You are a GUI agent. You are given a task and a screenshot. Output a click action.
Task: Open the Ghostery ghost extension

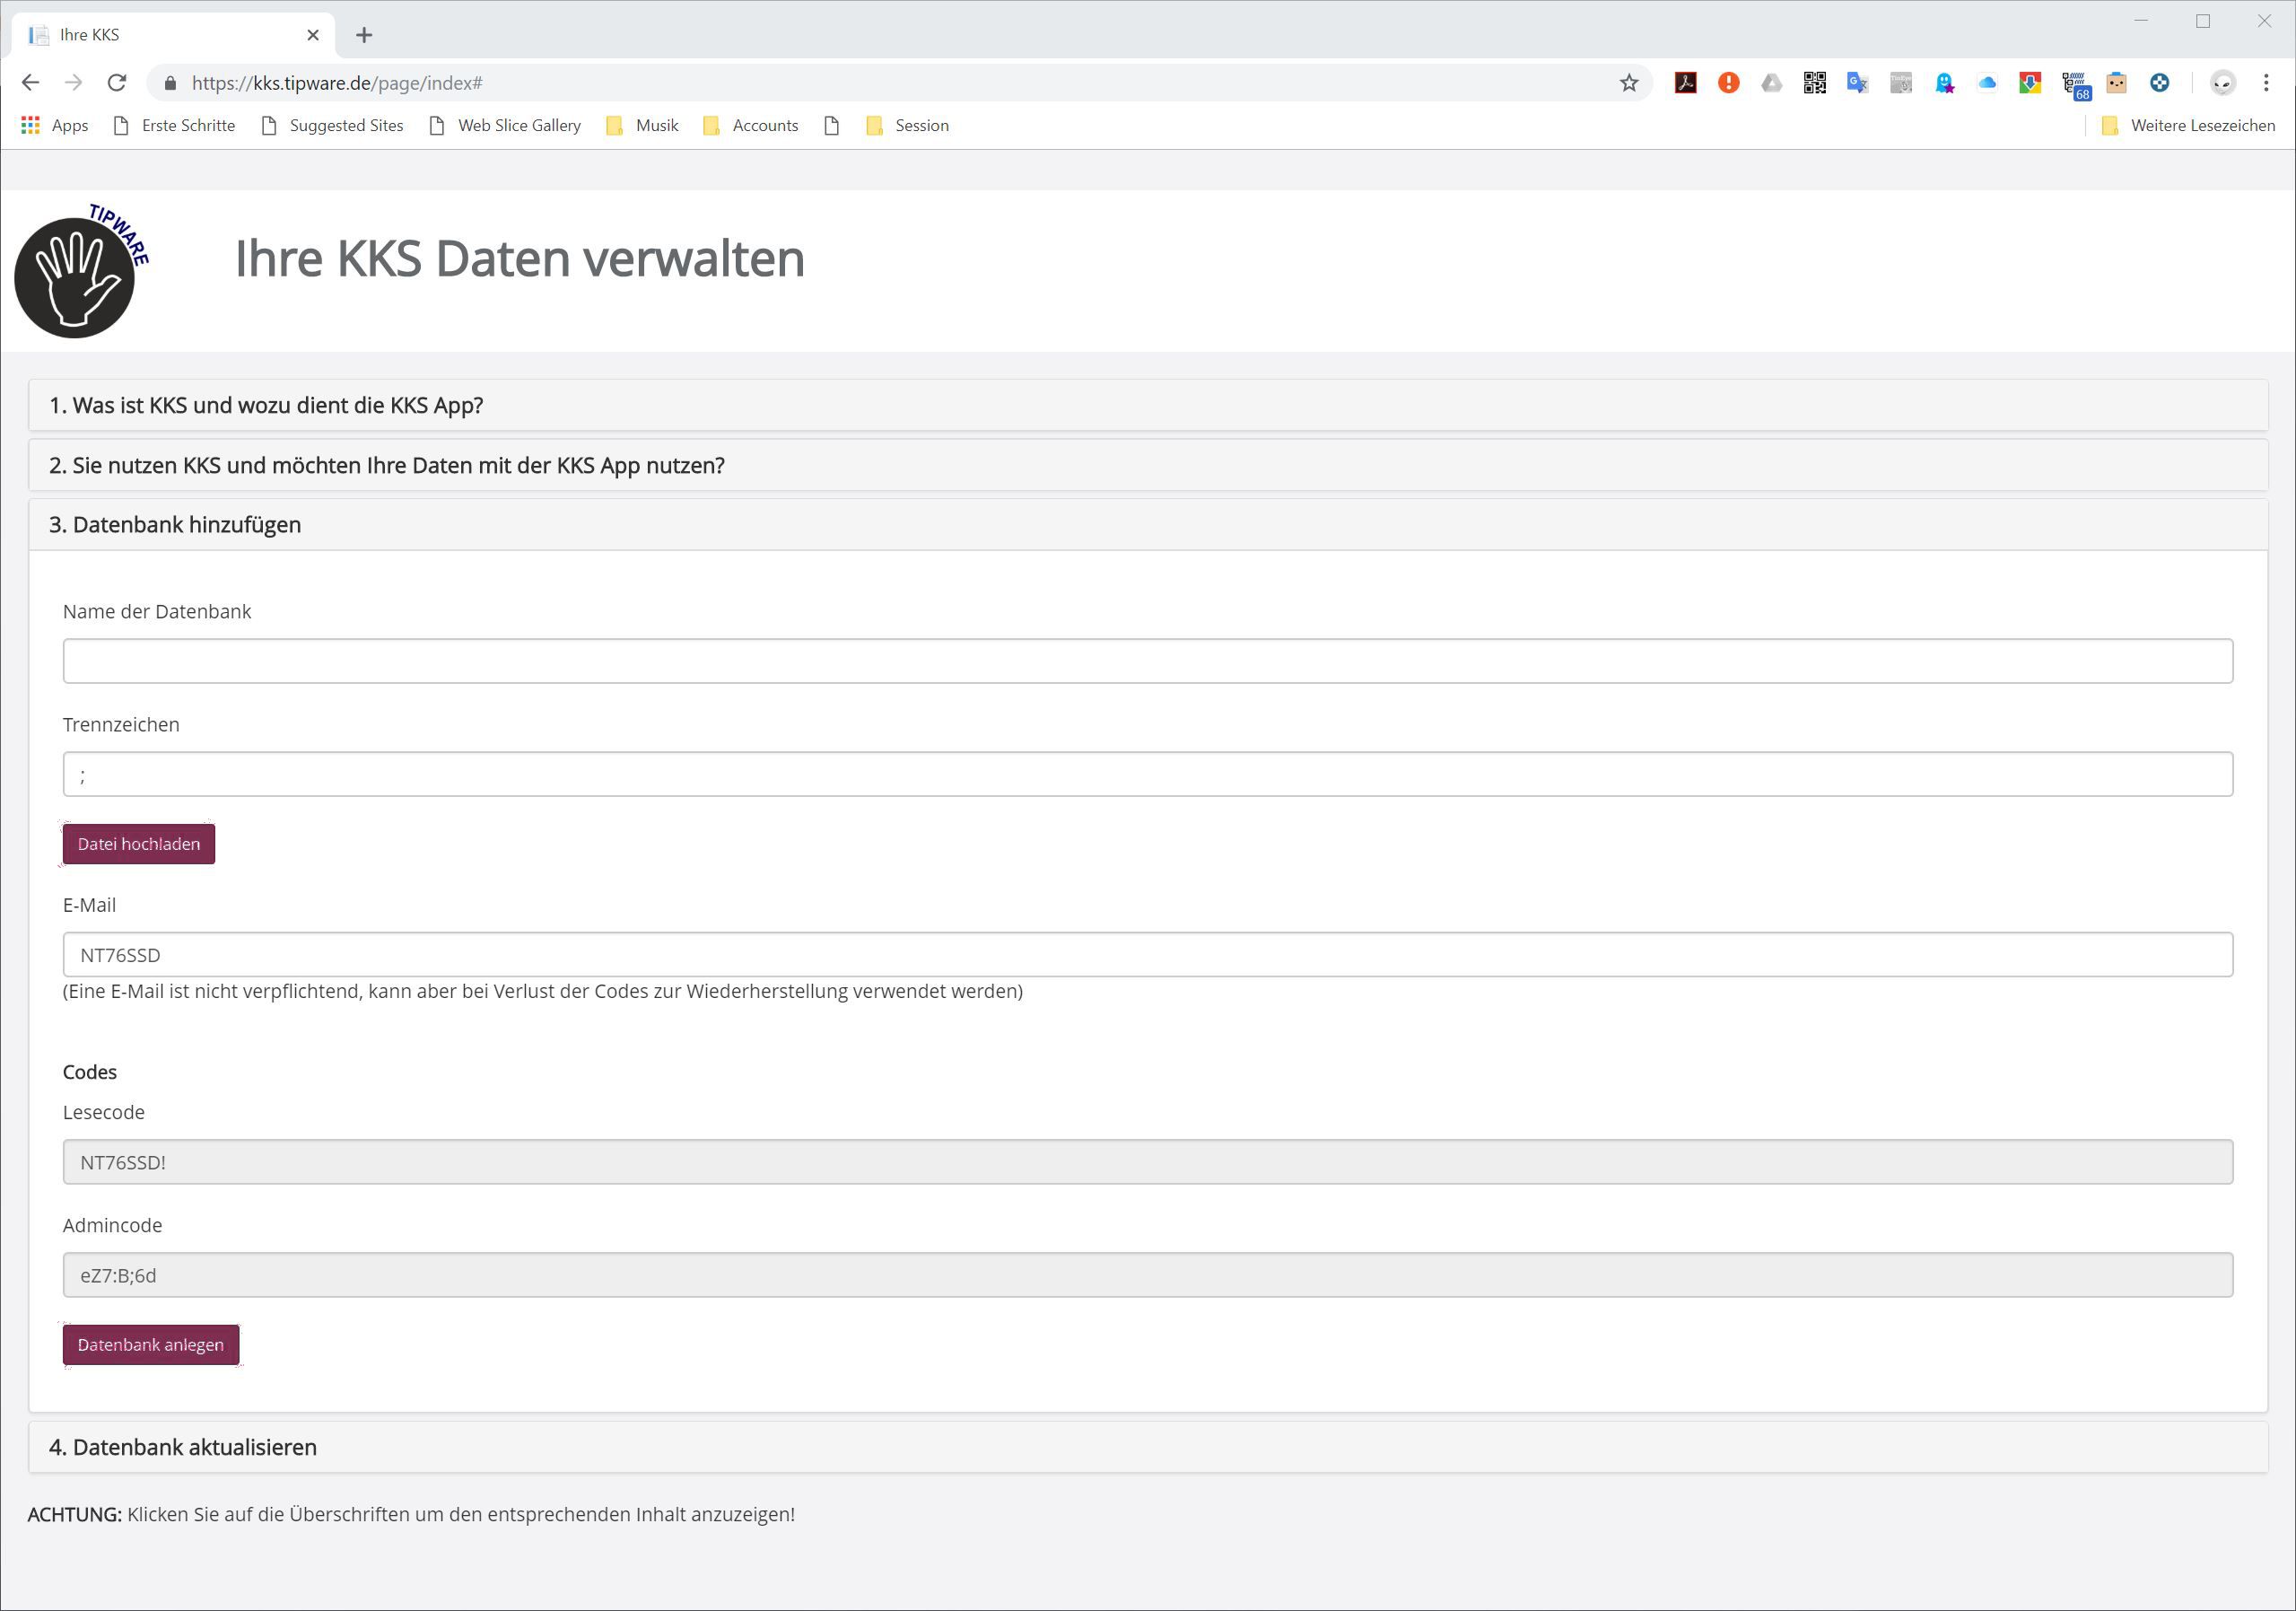(x=1944, y=83)
